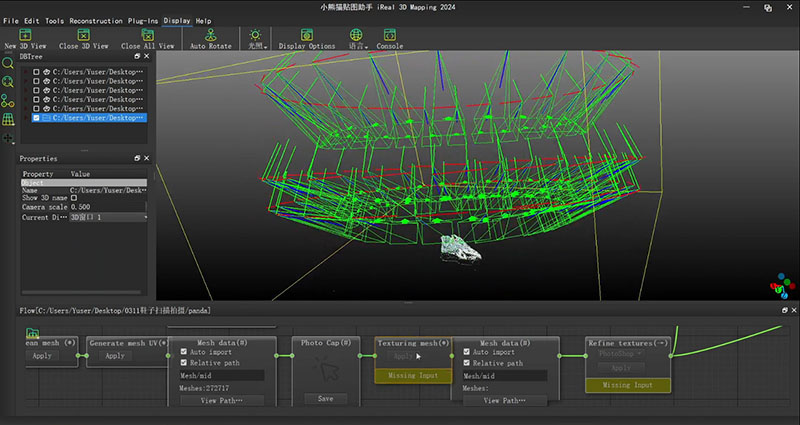Click the shoe model in the 3D view

tap(460, 249)
